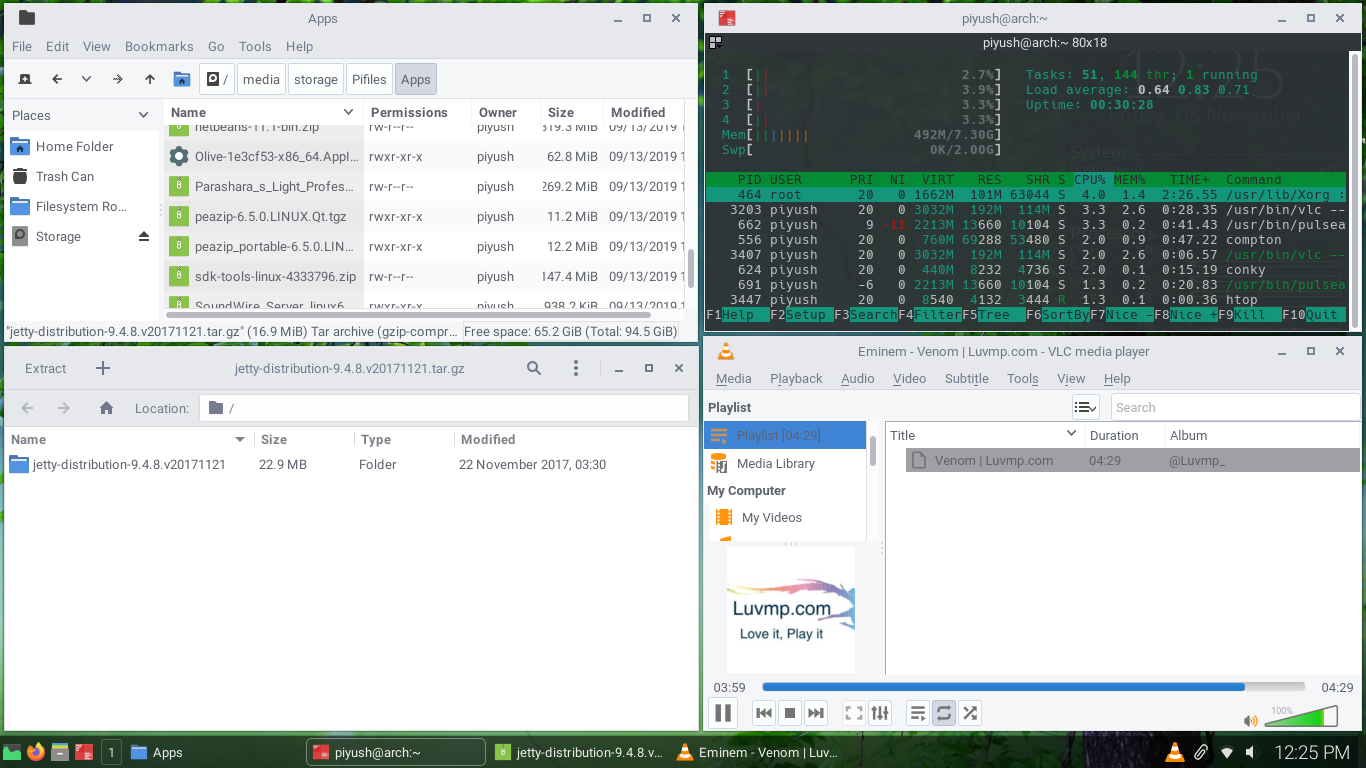
Task: Open the VLC Subtitle menu
Action: click(x=967, y=378)
